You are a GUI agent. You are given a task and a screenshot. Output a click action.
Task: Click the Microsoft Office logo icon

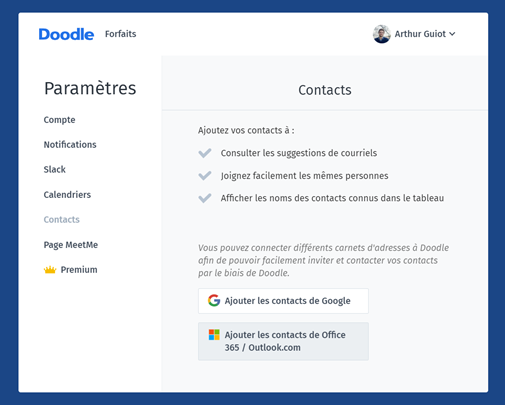[214, 335]
